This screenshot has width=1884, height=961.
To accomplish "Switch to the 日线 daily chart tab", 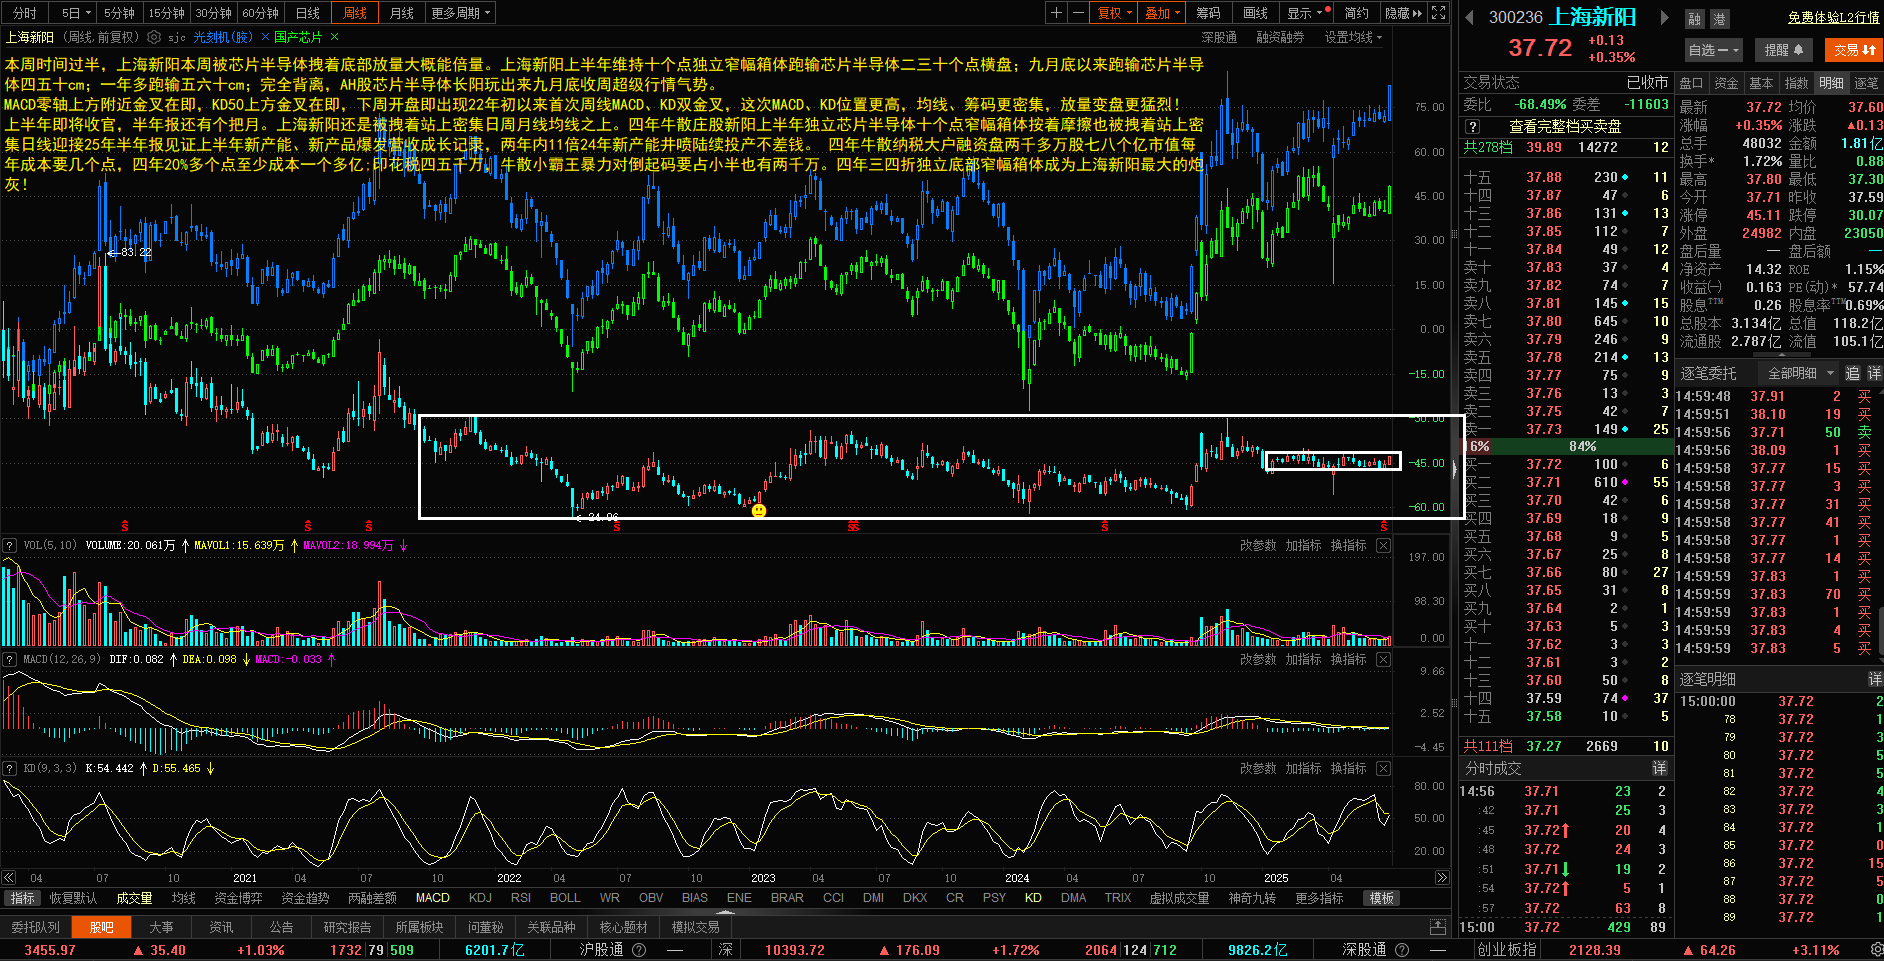I will coord(308,13).
